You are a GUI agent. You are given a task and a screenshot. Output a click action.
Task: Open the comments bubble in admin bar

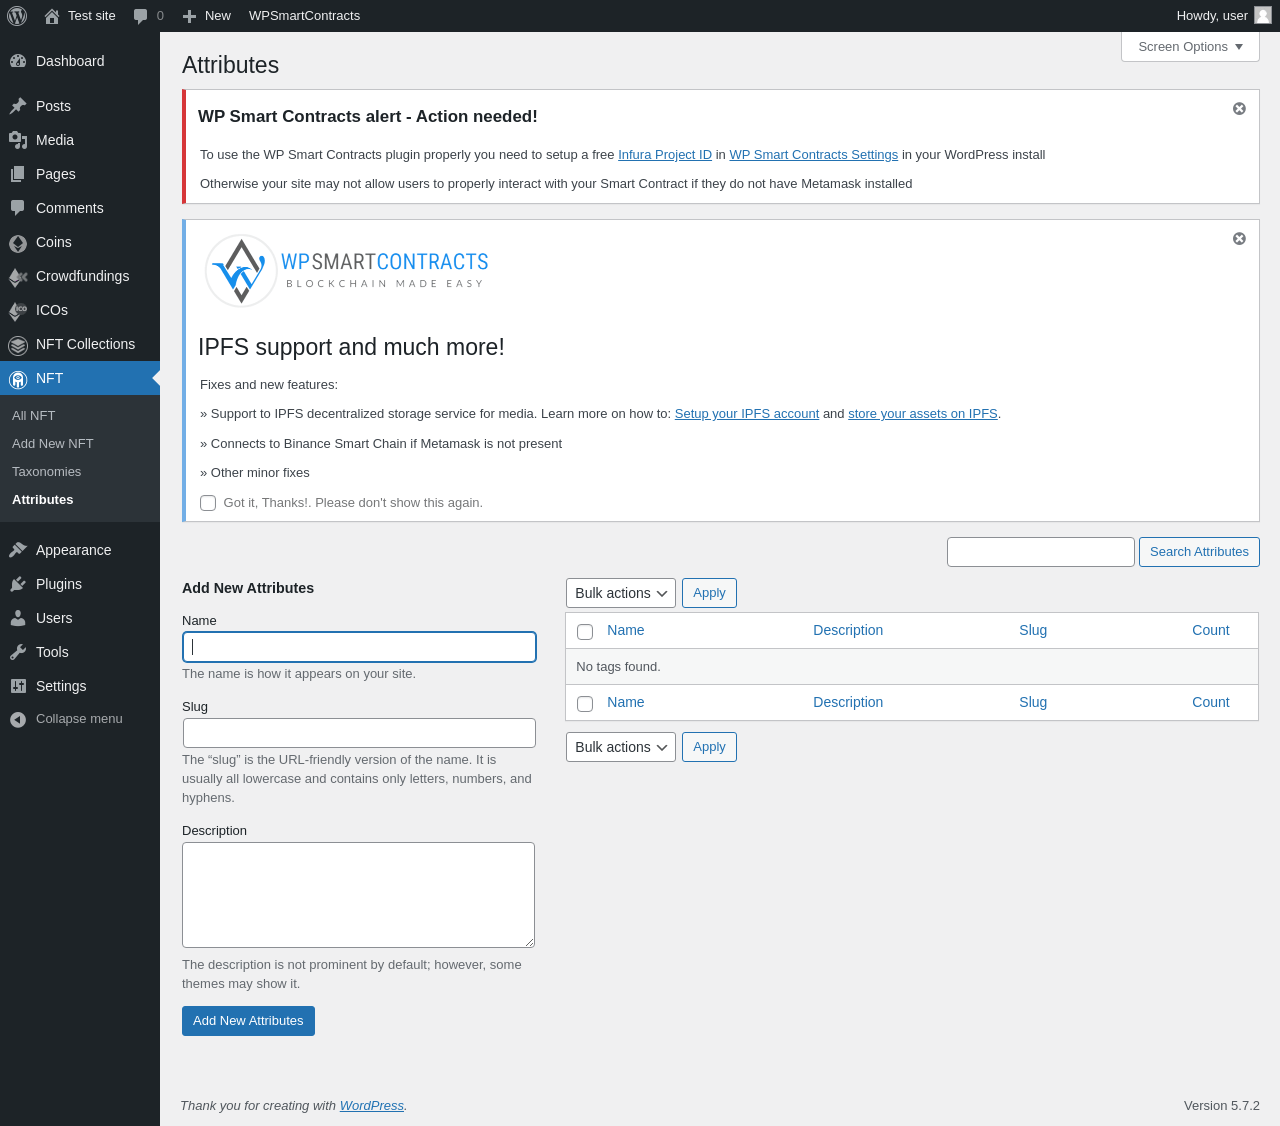tap(141, 16)
